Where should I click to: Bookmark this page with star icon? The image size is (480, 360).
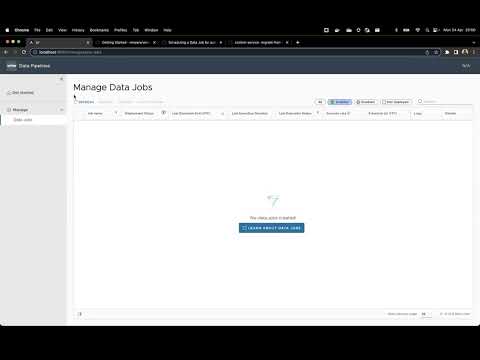(x=436, y=52)
